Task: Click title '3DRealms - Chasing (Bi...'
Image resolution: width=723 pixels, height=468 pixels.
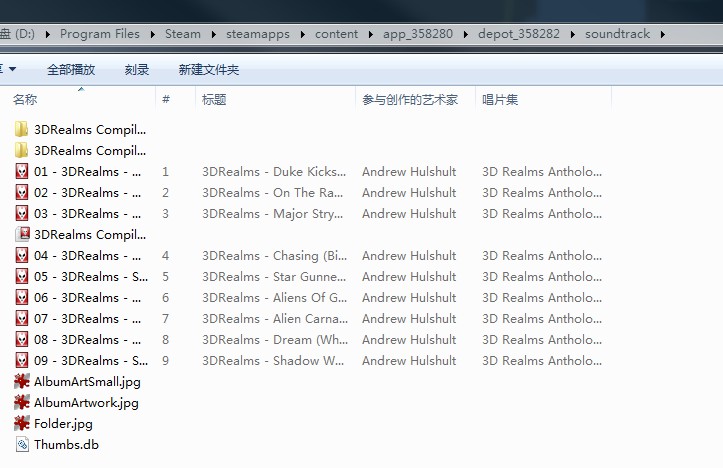Action: click(274, 256)
